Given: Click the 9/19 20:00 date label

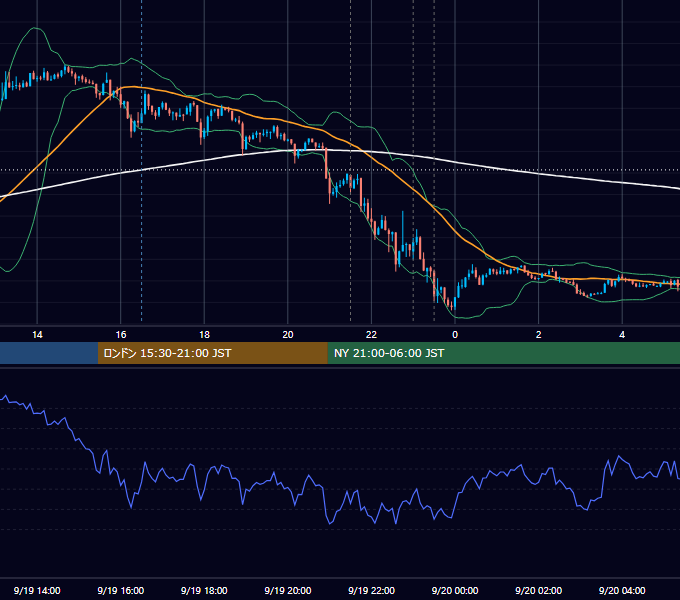Looking at the screenshot, I should tap(288, 590).
